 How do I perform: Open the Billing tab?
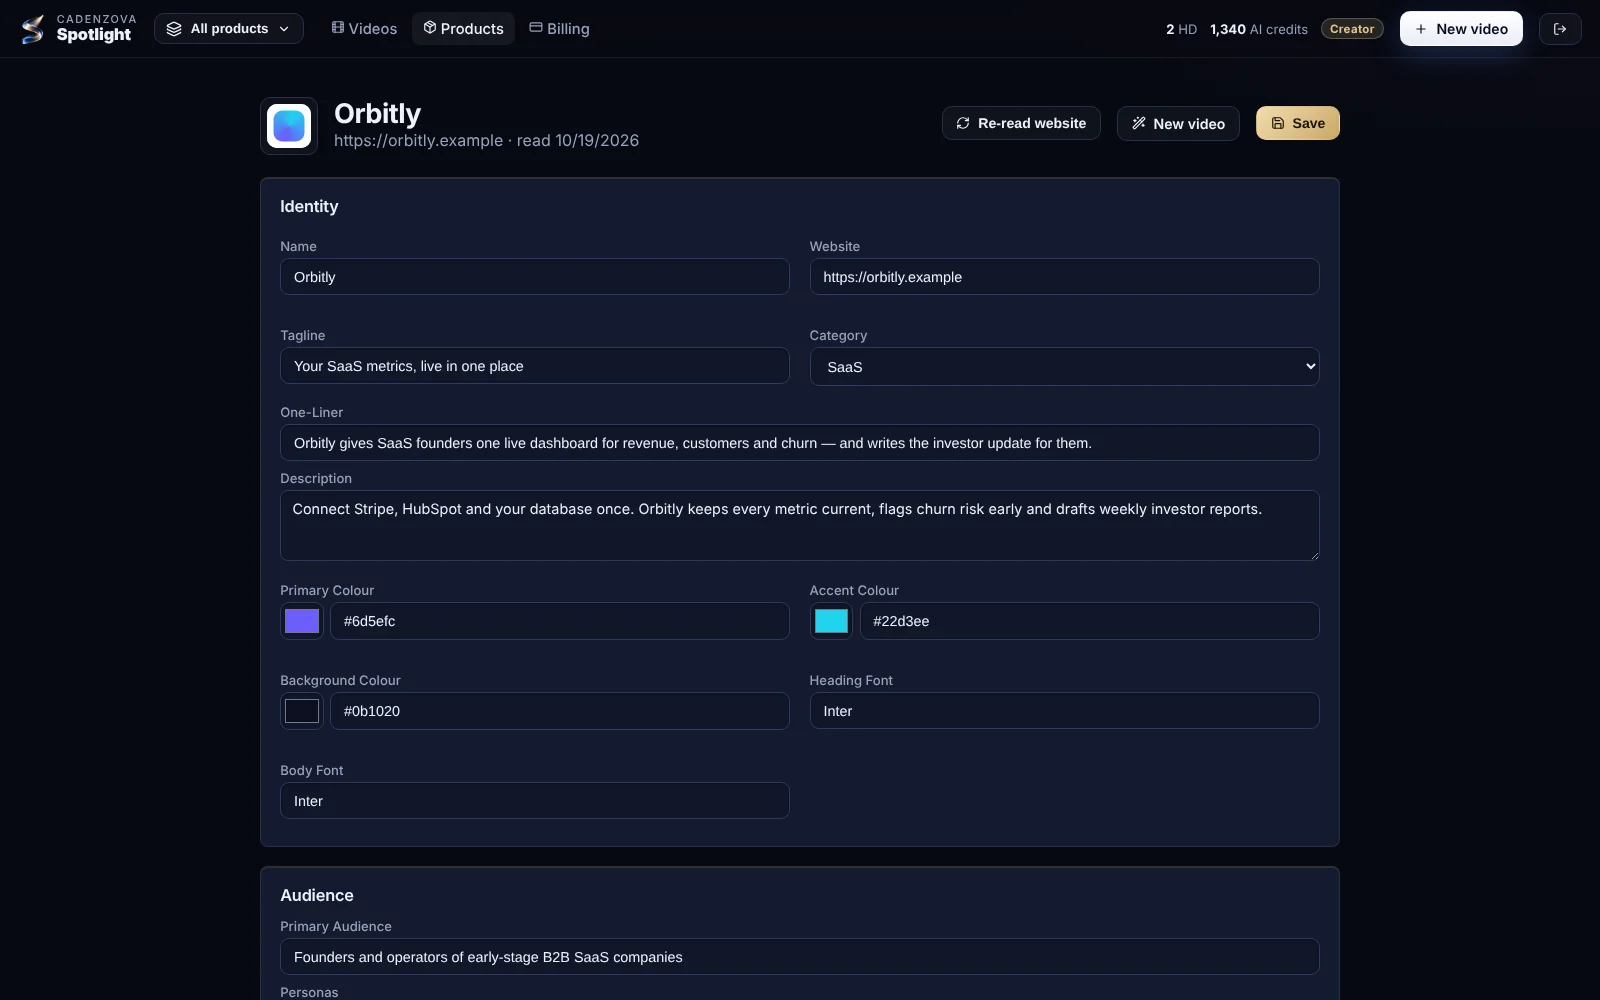[560, 29]
